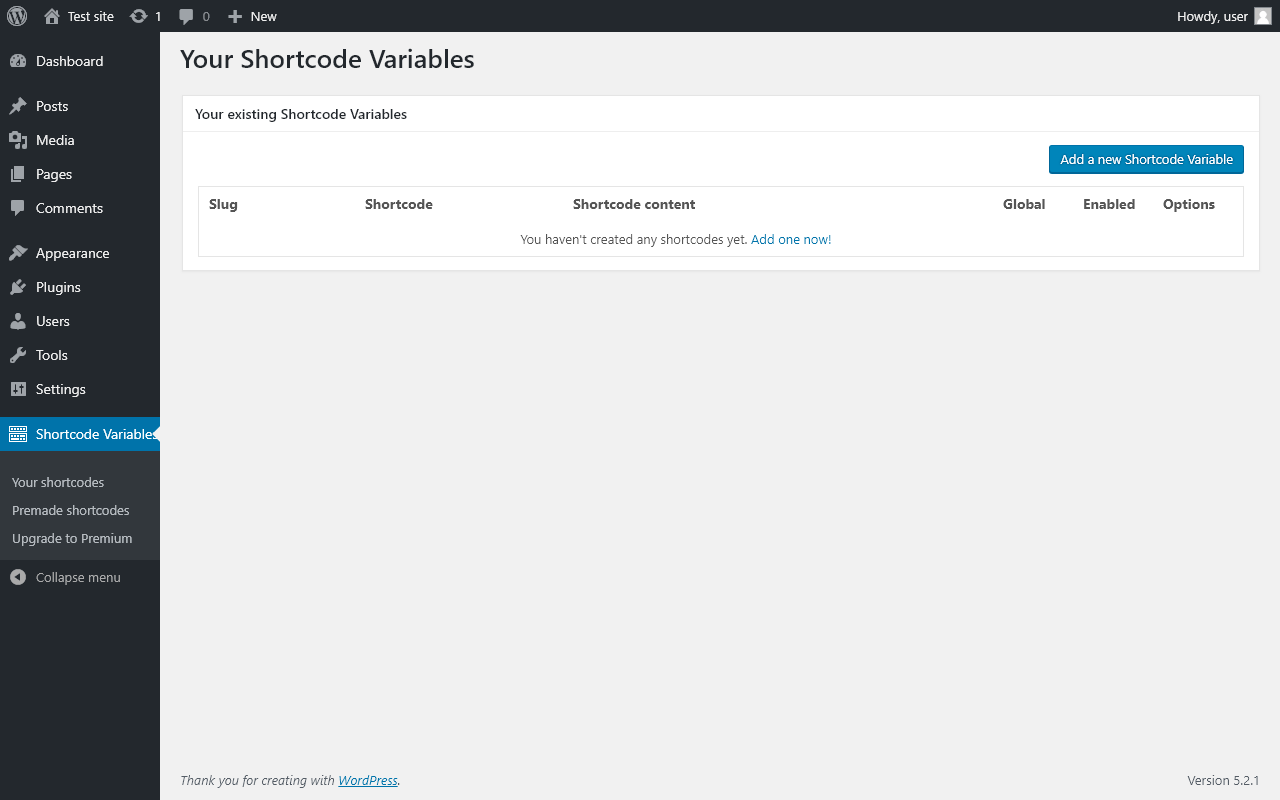Click the Options column header
1280x800 pixels.
pos(1189,204)
